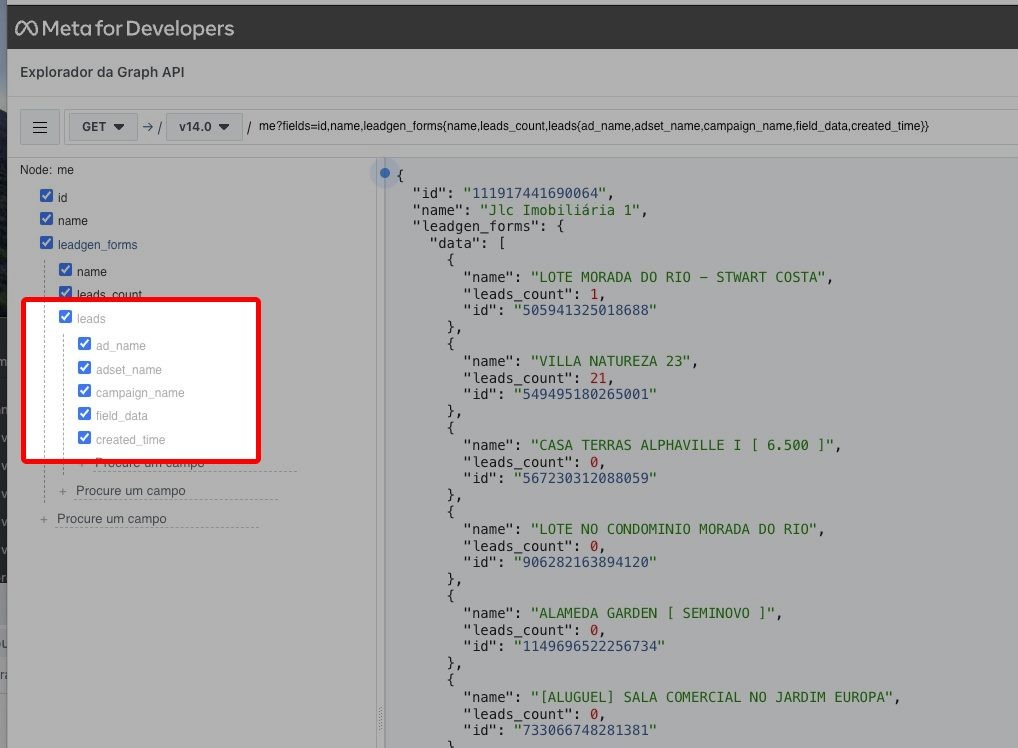Select the leads node in the field tree
Screen dimensions: 1018x748
tap(91, 319)
